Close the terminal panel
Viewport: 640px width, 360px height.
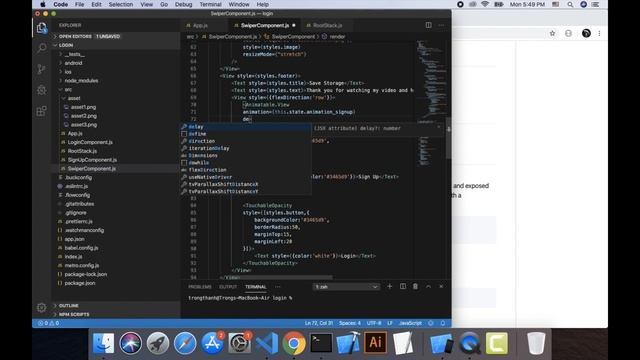441,287
